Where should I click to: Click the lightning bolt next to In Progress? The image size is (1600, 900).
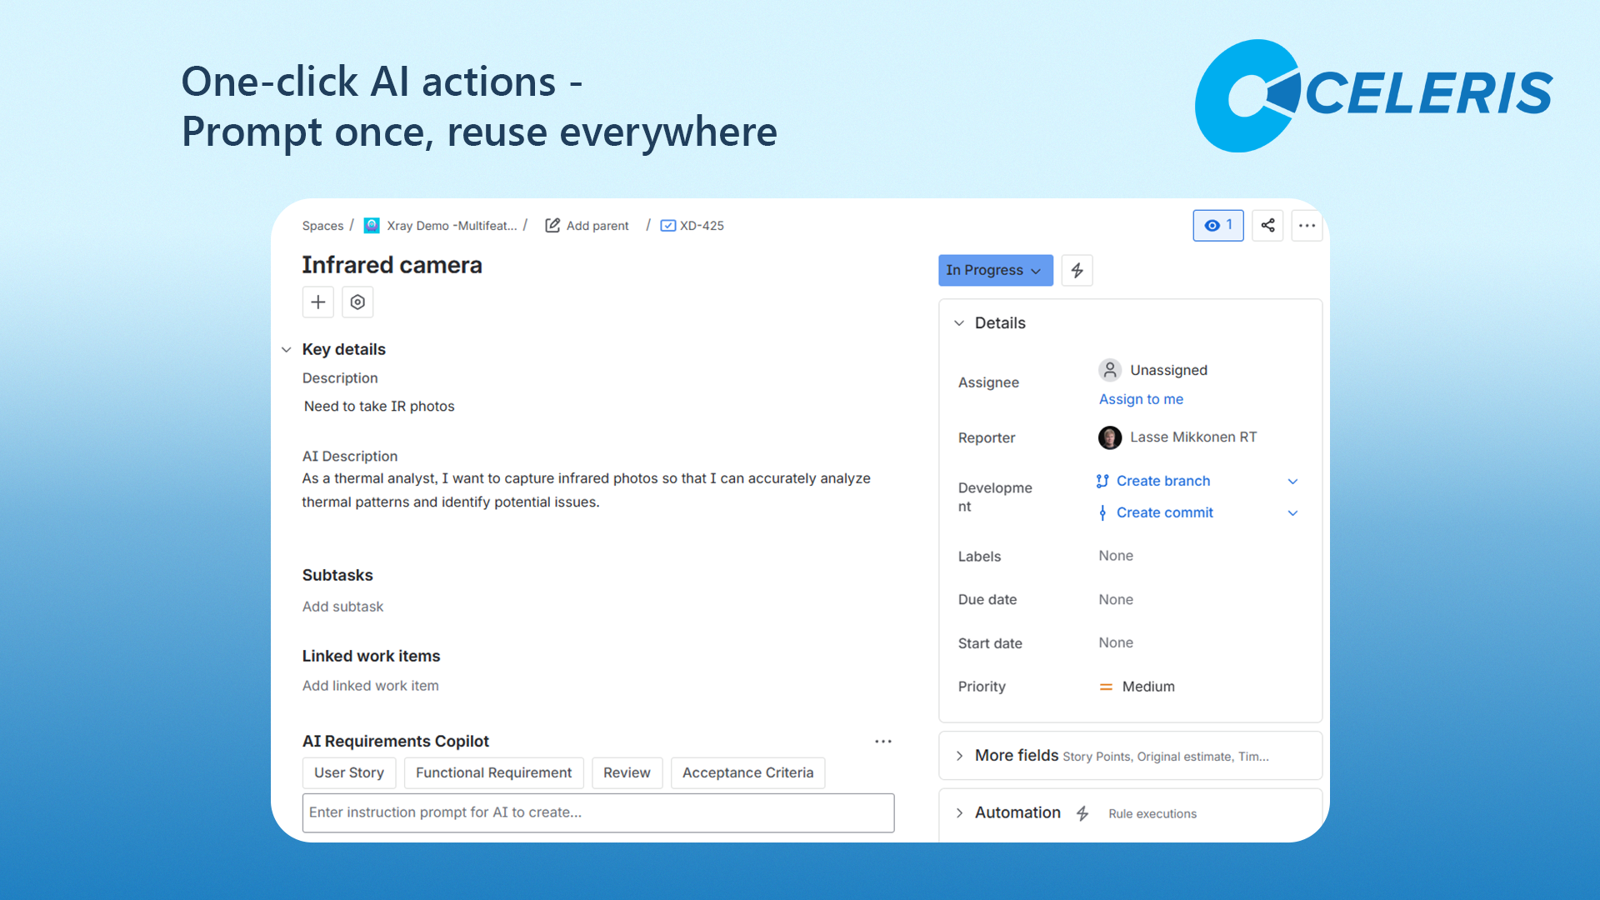click(1076, 270)
